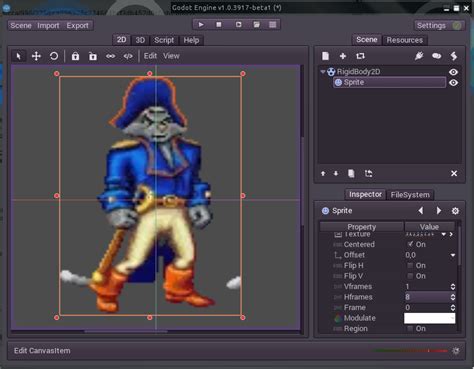474x369 pixels.
Task: Move selected node down in tree
Action: coord(336,173)
